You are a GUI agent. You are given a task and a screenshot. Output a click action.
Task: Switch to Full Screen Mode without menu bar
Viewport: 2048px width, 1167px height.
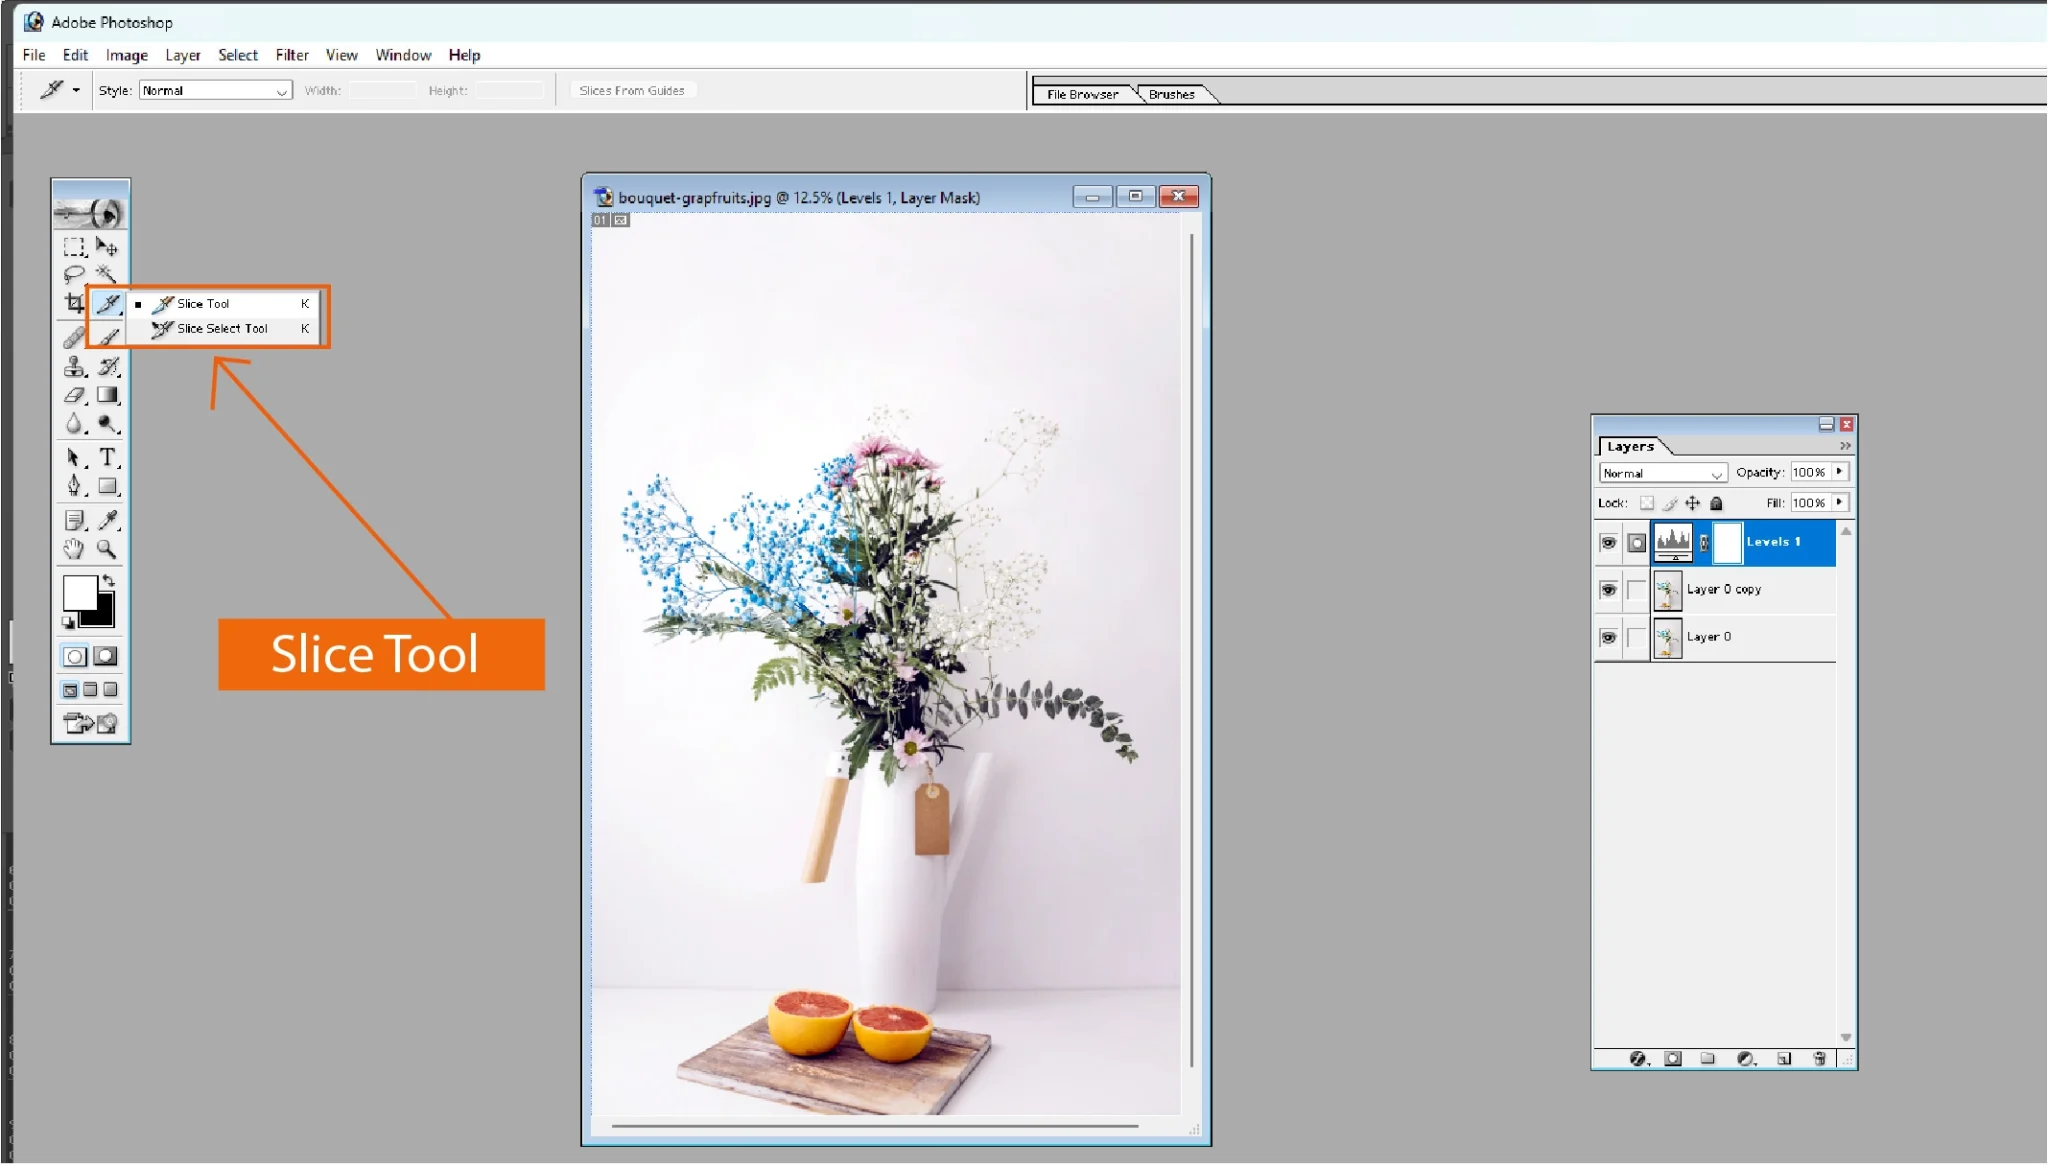[110, 690]
